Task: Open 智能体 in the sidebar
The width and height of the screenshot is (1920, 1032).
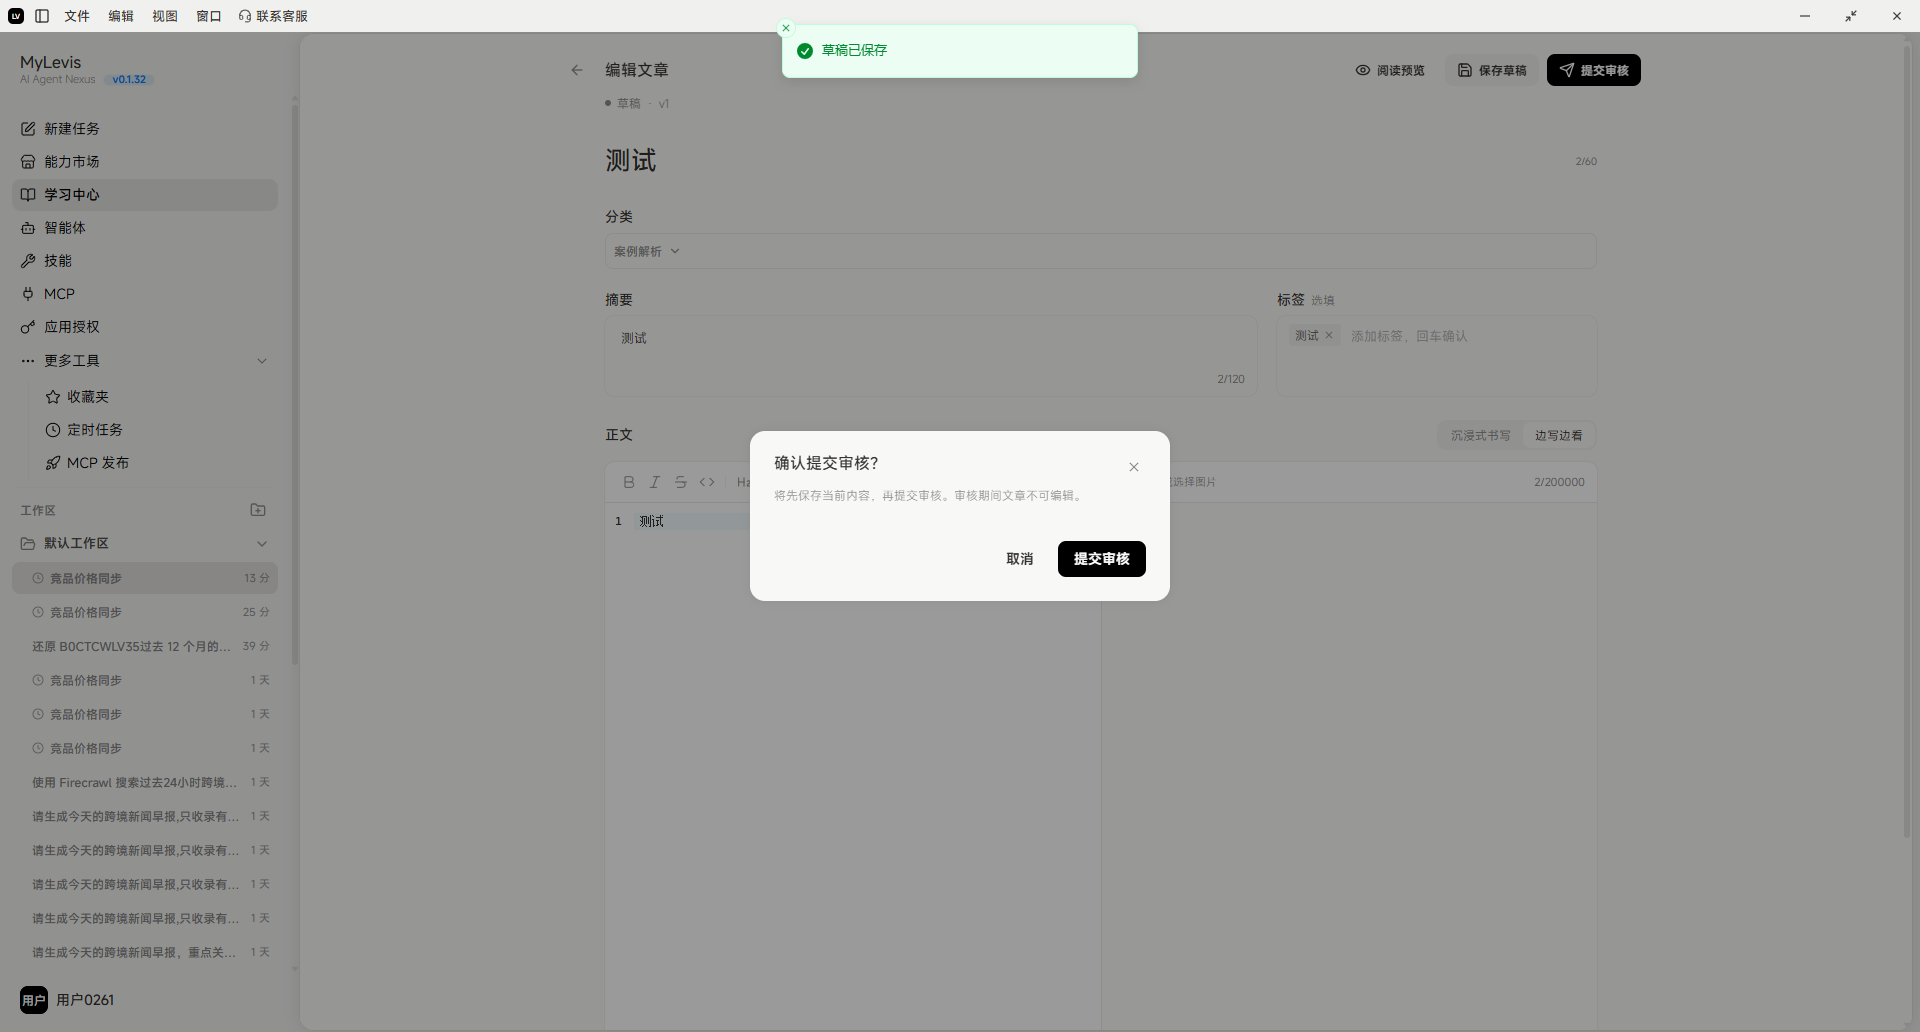Action: pyautogui.click(x=145, y=228)
